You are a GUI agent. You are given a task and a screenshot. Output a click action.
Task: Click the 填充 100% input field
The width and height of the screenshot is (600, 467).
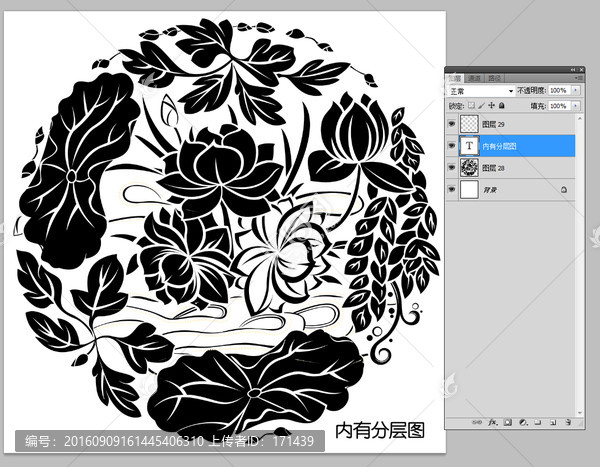(x=559, y=106)
